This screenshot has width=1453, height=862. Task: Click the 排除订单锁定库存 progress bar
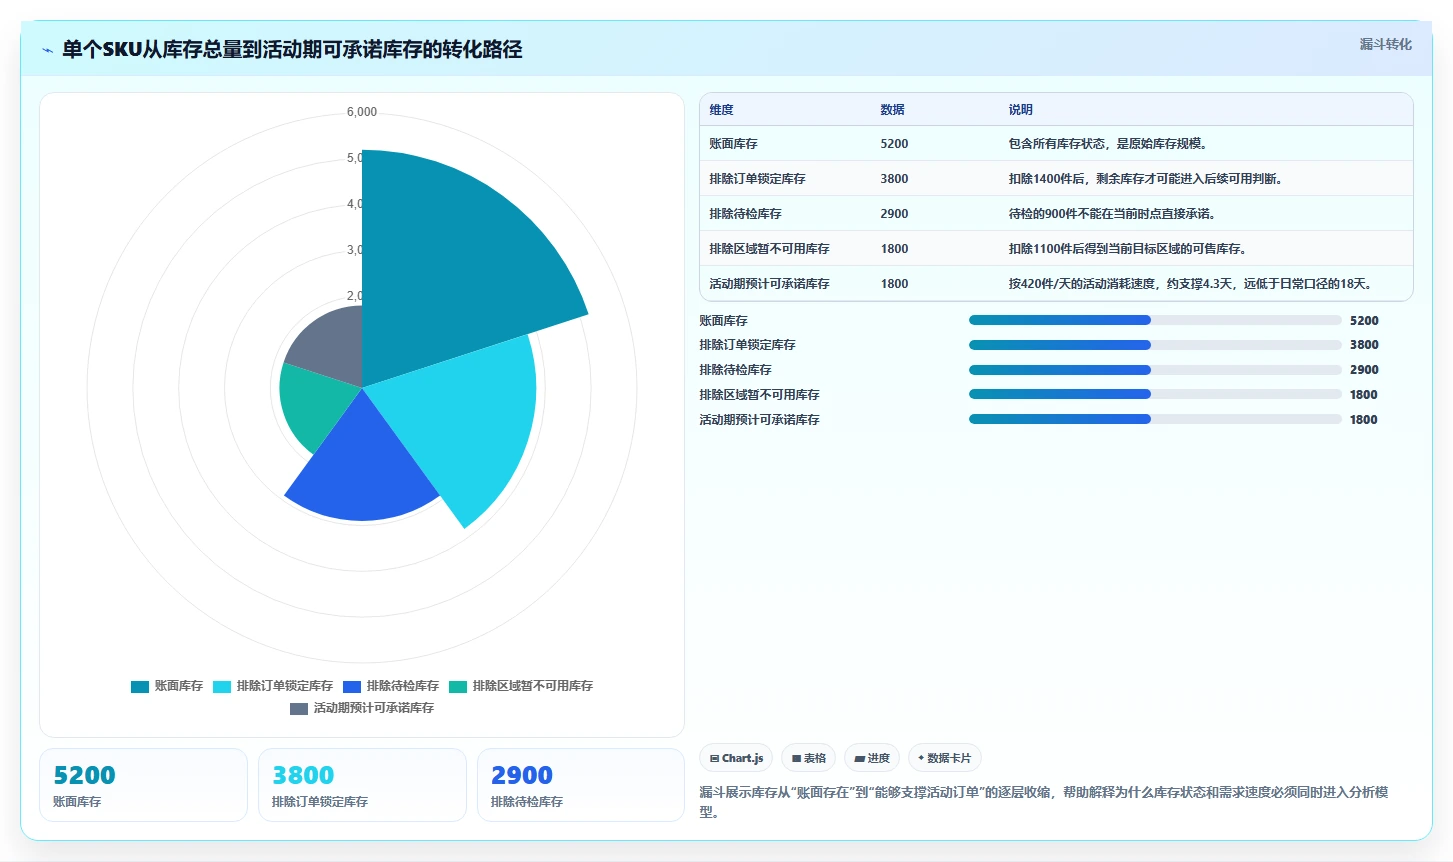(1155, 345)
